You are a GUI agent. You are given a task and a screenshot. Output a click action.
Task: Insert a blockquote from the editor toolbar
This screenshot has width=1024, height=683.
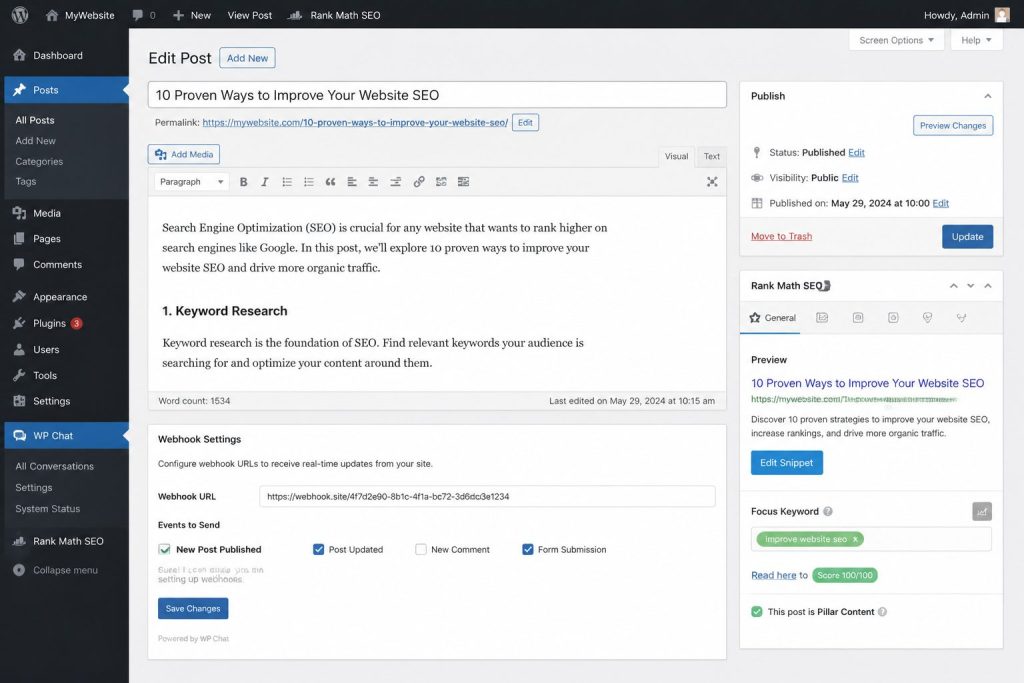tap(330, 182)
